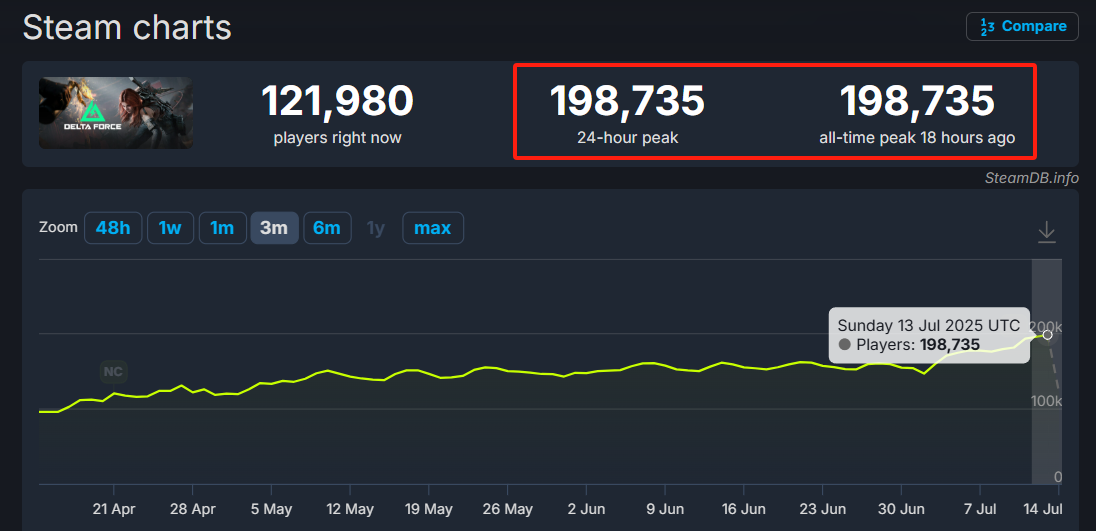This screenshot has width=1096, height=531.
Task: Zoom chart to 6m range
Action: (x=326, y=228)
